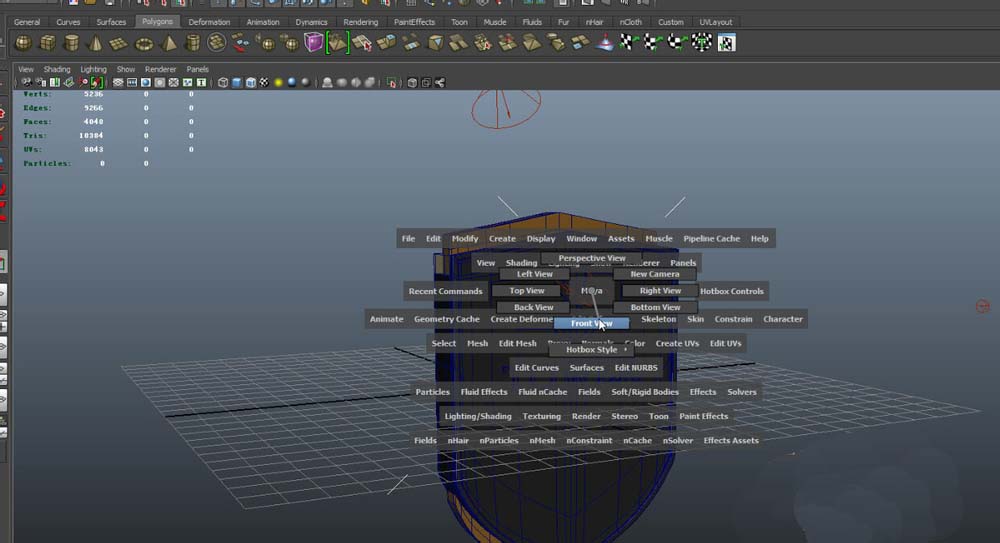Open the viewport Shading panel menu
This screenshot has height=543, width=1000.
(57, 69)
